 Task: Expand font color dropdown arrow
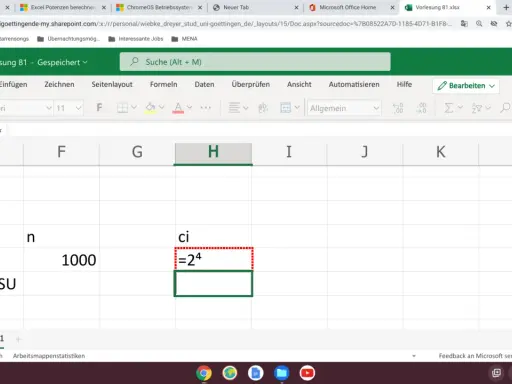(x=189, y=107)
